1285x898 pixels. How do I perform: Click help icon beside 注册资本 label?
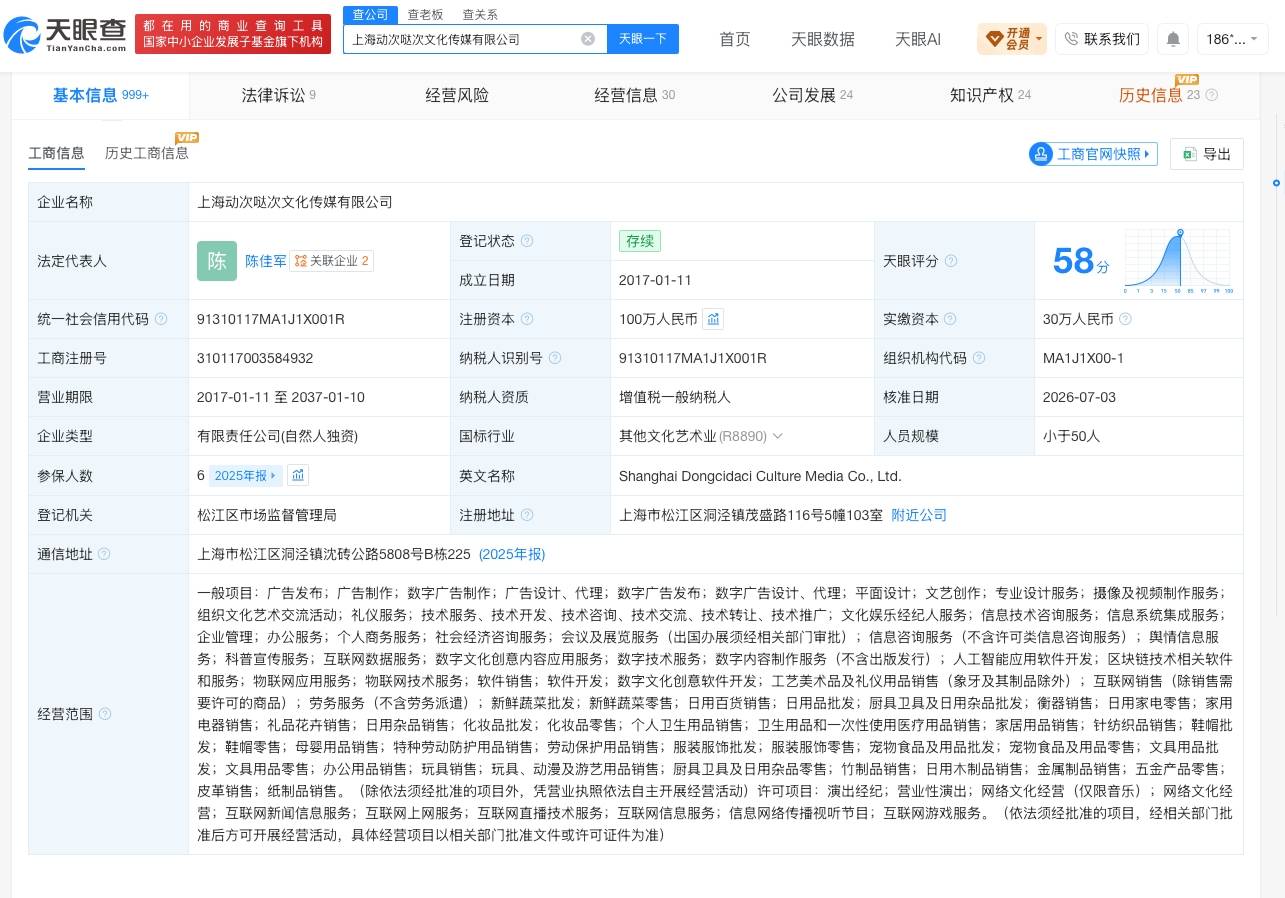(x=527, y=319)
